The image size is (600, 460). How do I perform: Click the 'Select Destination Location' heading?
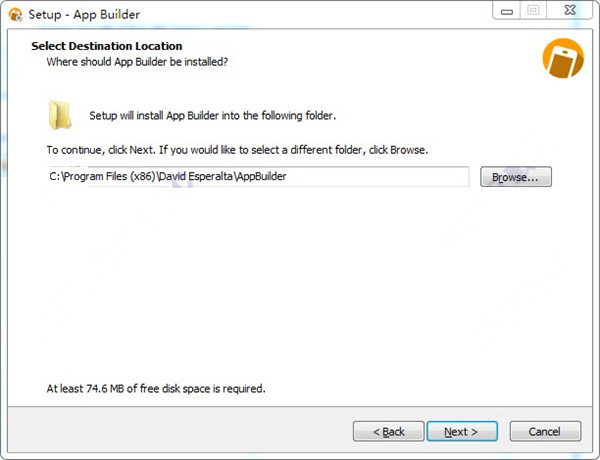point(107,46)
